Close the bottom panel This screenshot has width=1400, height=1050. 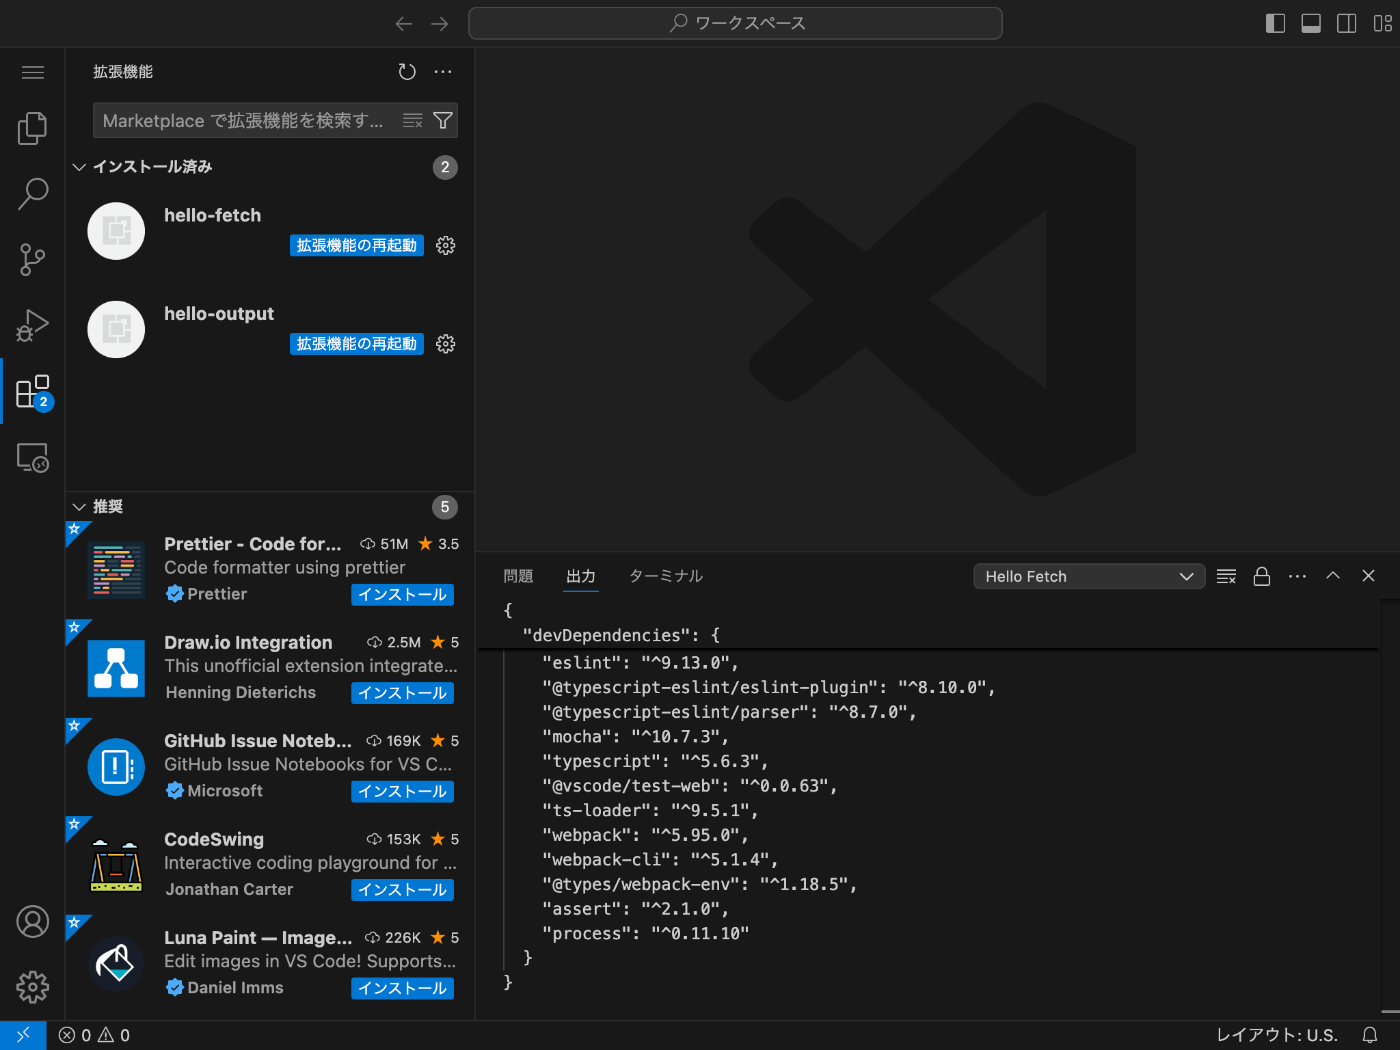click(x=1369, y=576)
